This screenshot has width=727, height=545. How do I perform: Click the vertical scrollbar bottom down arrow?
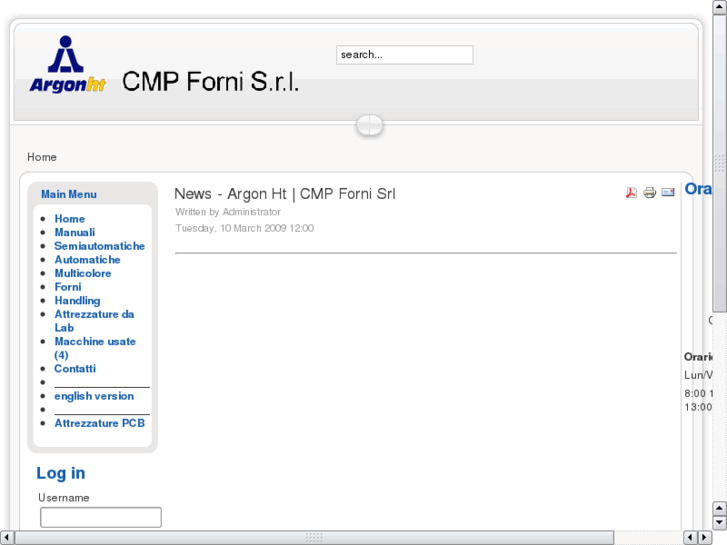720,523
